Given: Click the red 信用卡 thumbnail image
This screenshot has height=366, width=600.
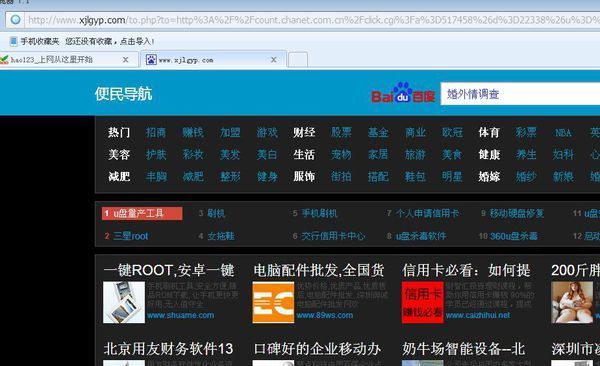Looking at the screenshot, I should (423, 302).
